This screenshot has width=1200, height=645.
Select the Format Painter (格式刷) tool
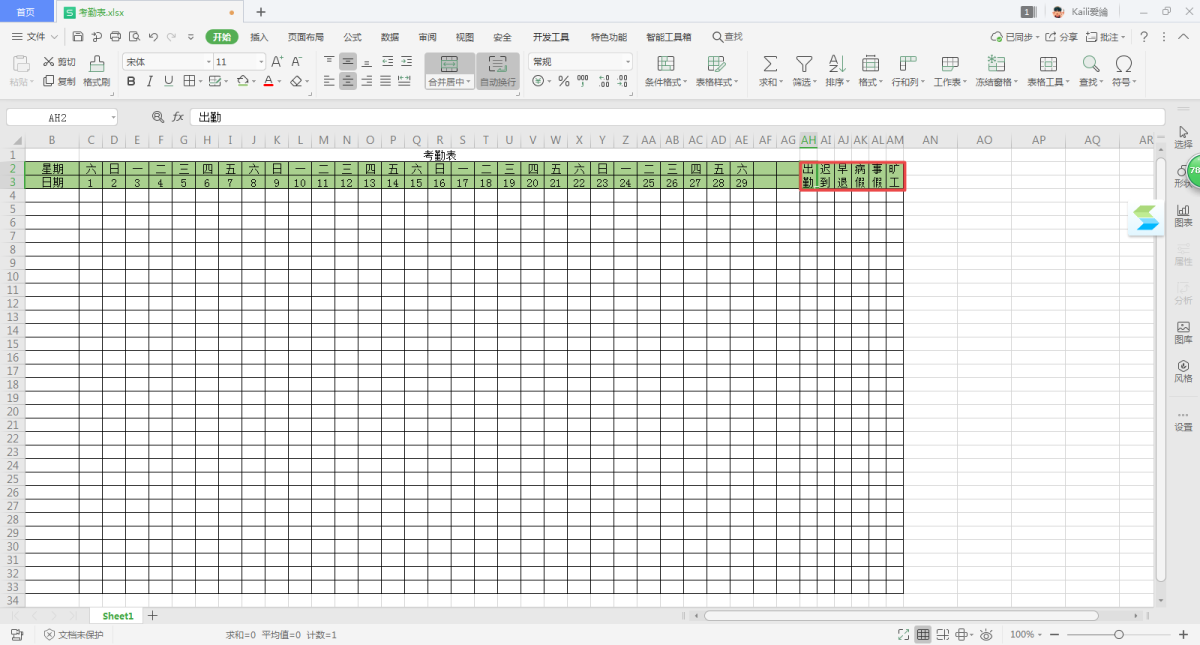point(96,71)
